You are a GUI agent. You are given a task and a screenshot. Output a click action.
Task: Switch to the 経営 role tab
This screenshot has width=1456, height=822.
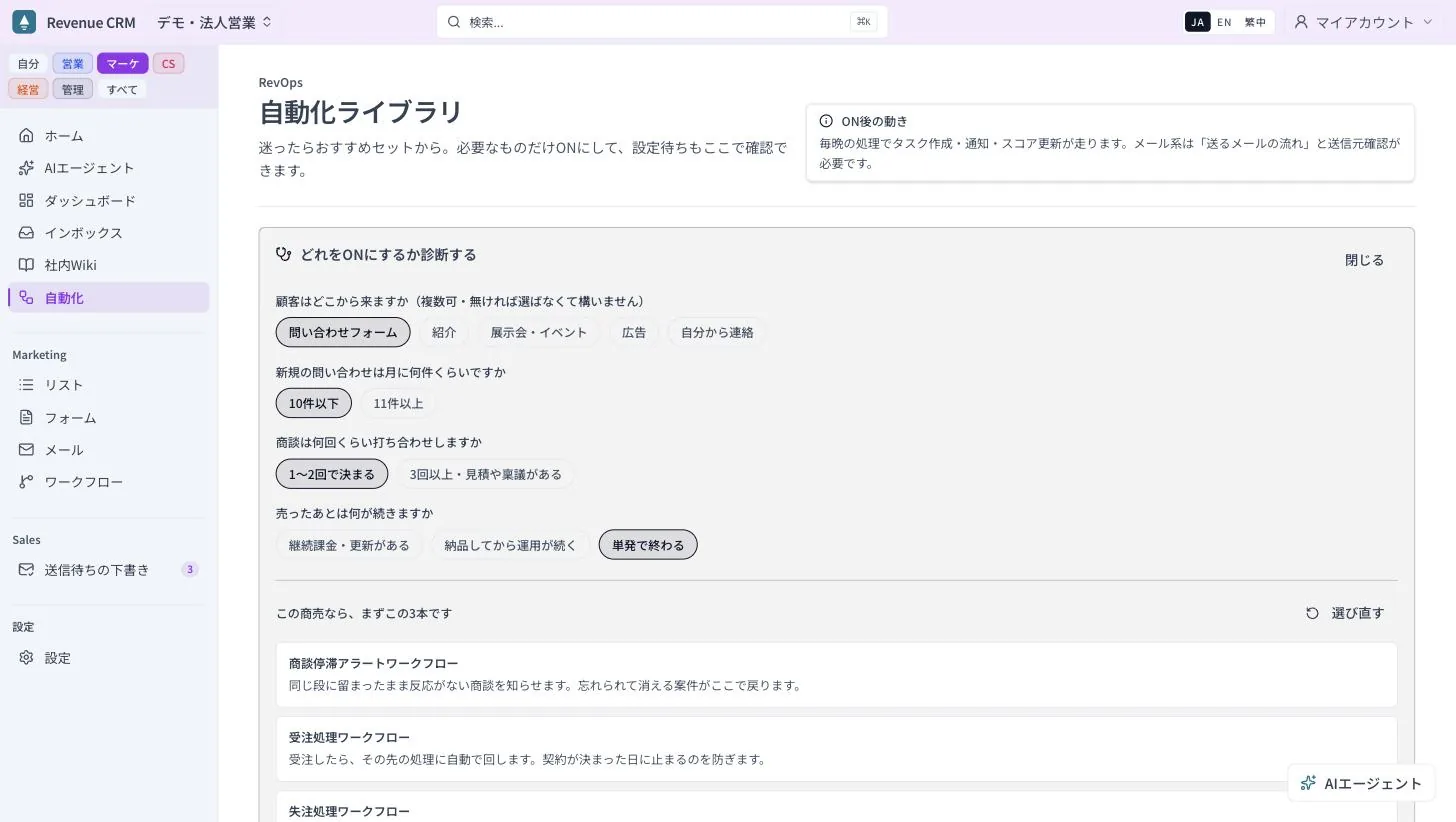point(29,89)
